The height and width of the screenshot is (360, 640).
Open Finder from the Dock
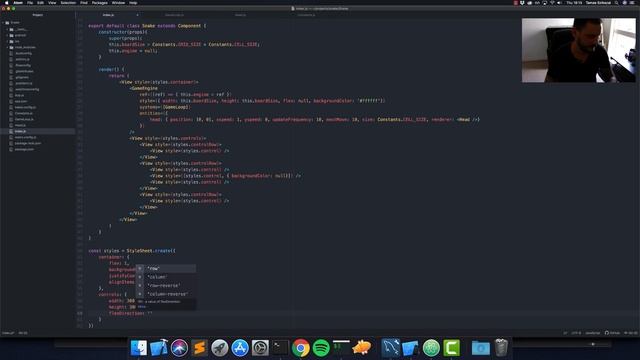pyautogui.click(x=139, y=348)
